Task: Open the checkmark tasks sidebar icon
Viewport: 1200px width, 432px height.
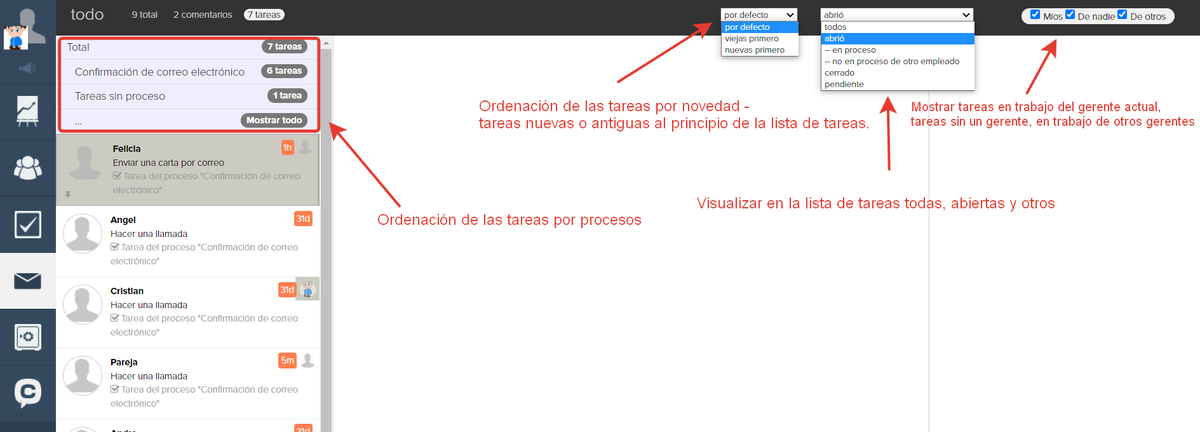Action: pos(27,224)
